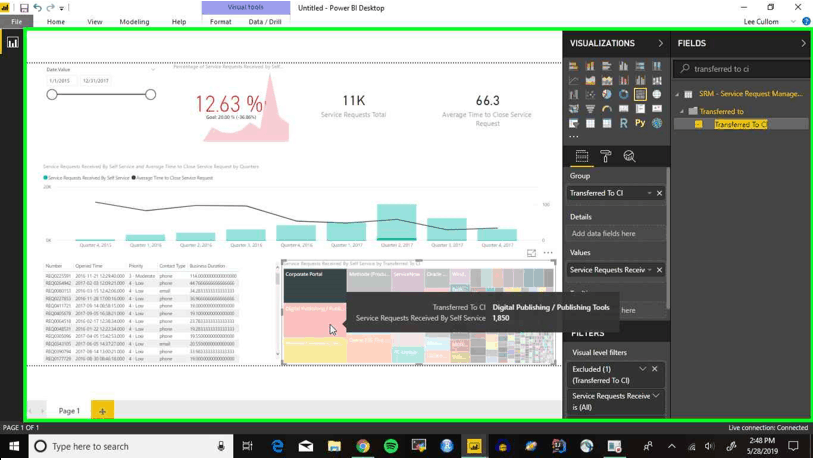Viewport: 815px width, 460px height.
Task: Add a new report page
Action: pyautogui.click(x=102, y=411)
